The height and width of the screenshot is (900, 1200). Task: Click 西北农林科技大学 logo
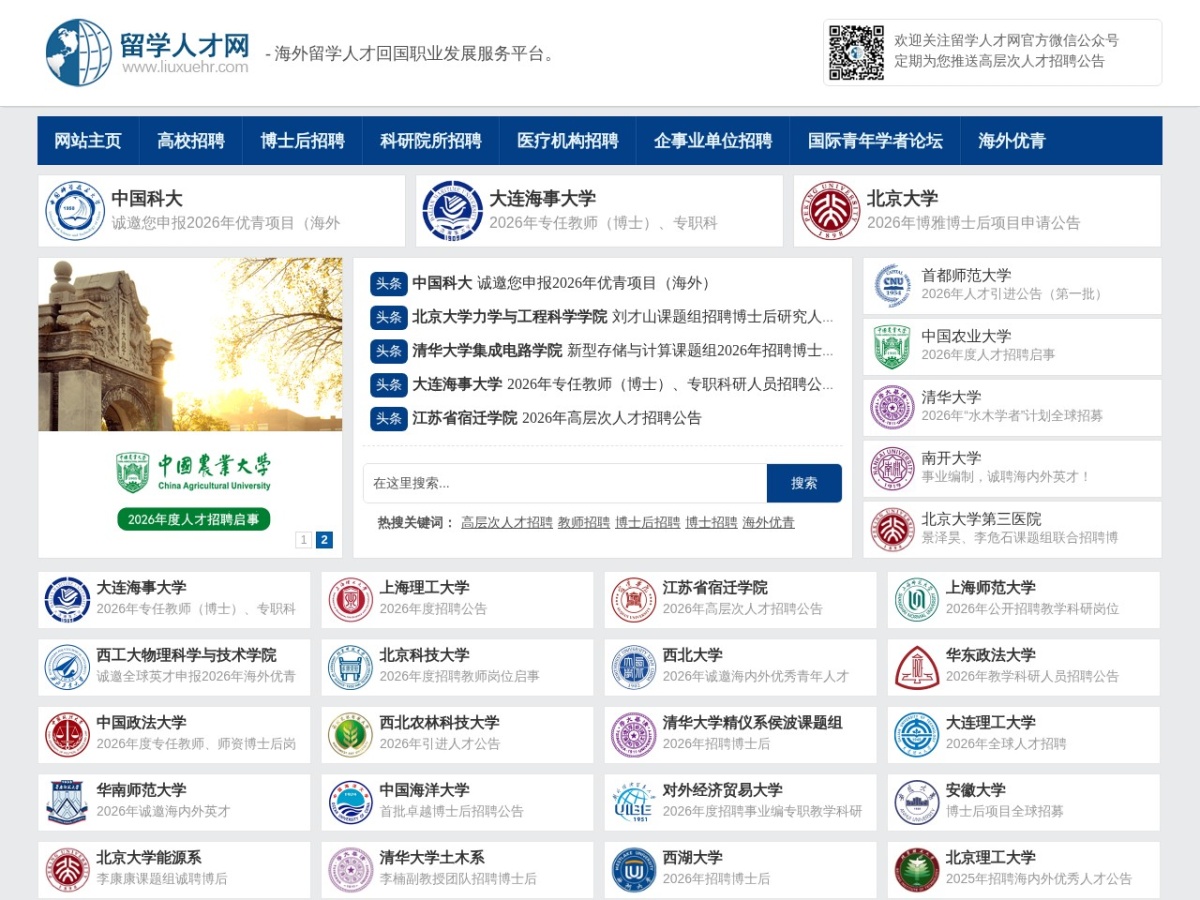(351, 734)
